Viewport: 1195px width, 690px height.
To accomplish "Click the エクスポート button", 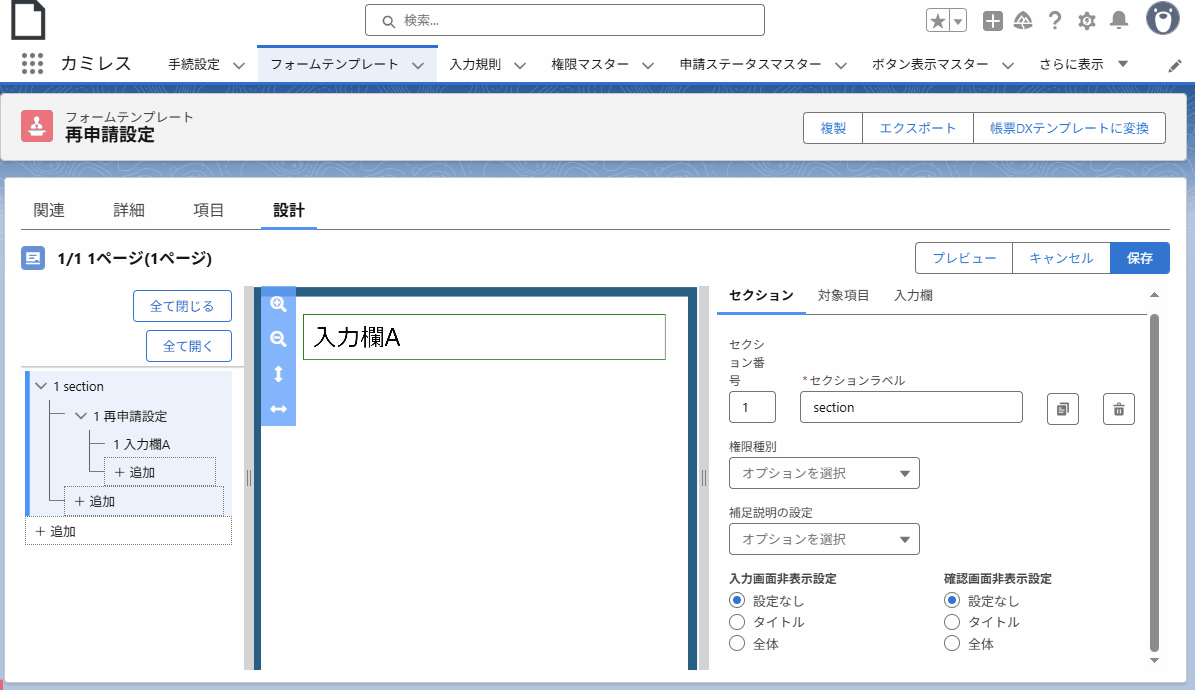I will pyautogui.click(x=918, y=128).
